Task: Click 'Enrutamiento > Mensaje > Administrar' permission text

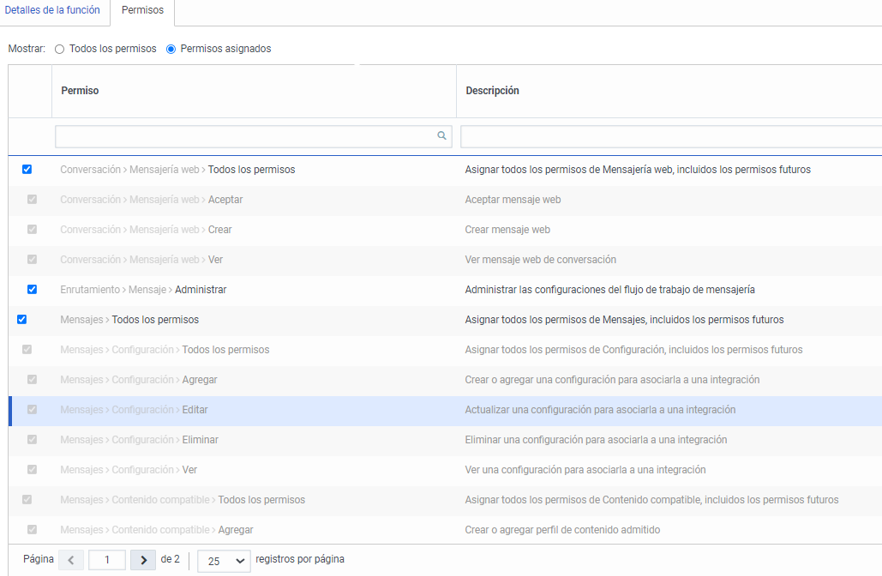Action: tap(143, 289)
